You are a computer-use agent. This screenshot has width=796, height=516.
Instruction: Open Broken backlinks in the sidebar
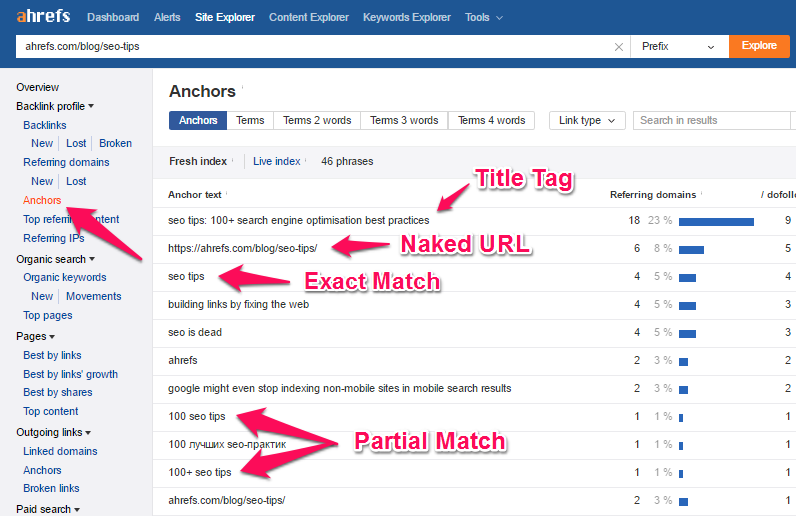point(115,143)
